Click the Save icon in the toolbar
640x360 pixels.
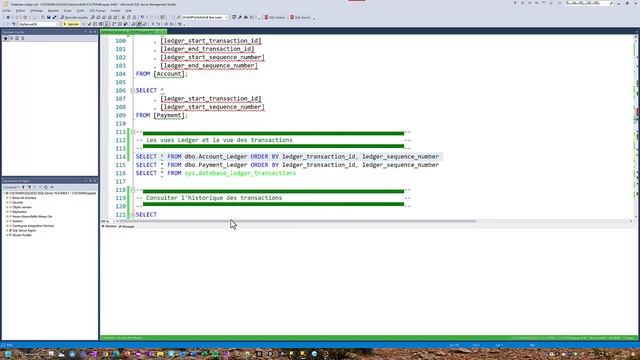click(x=49, y=18)
